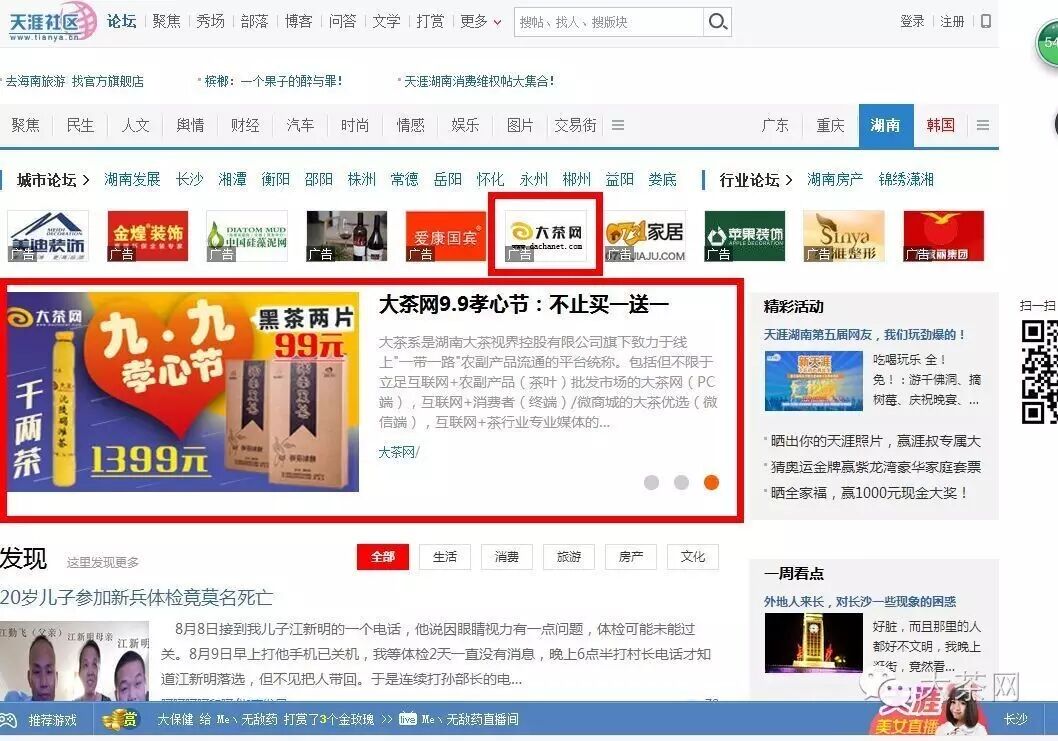This screenshot has height=741, width=1058.
Task: Click the 金煌装饰 ad thumbnail
Action: [x=148, y=236]
